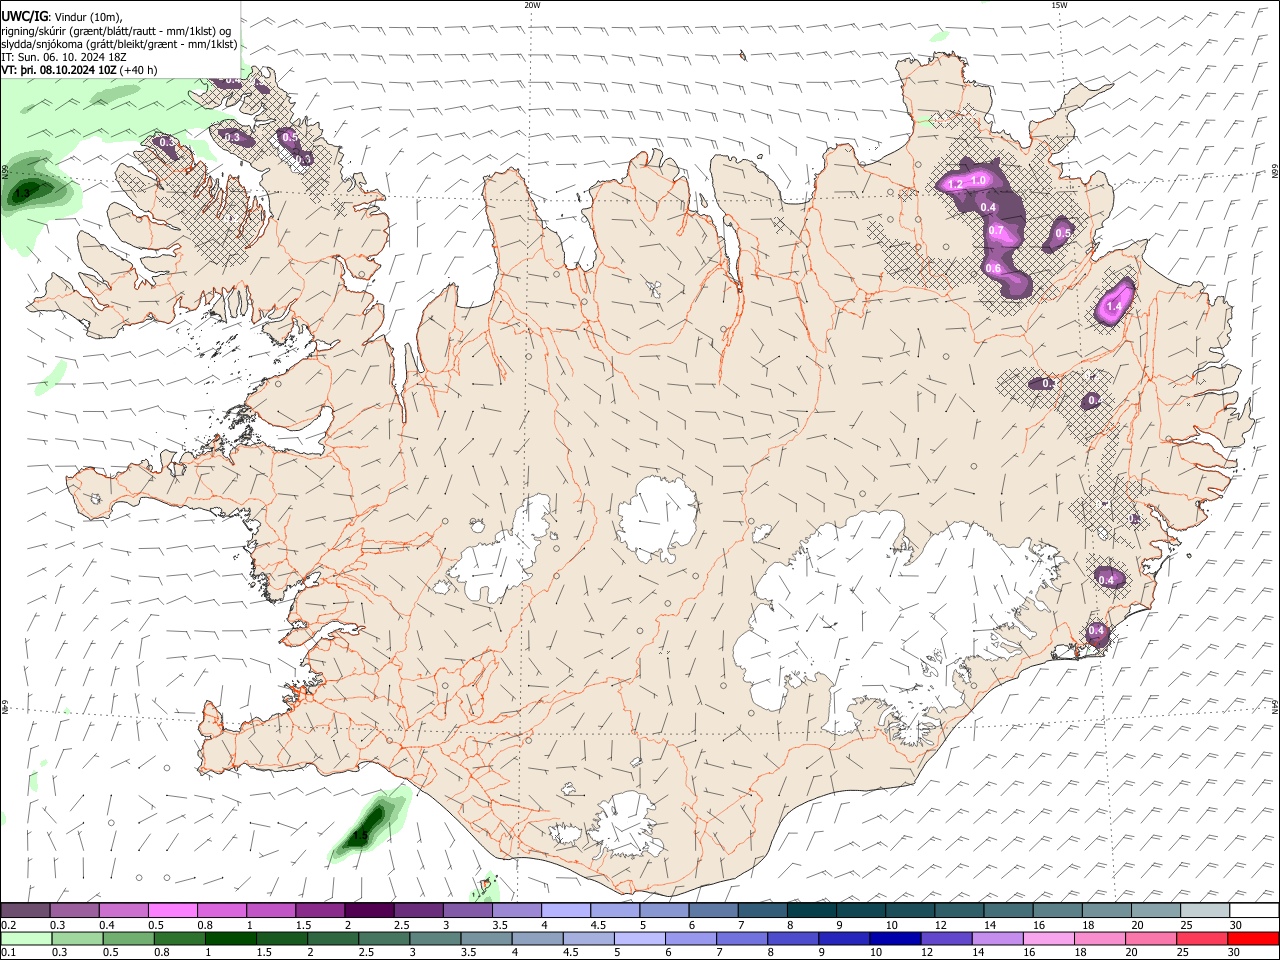
Task: Click the UWC/IG title text
Action: [x=24, y=17]
